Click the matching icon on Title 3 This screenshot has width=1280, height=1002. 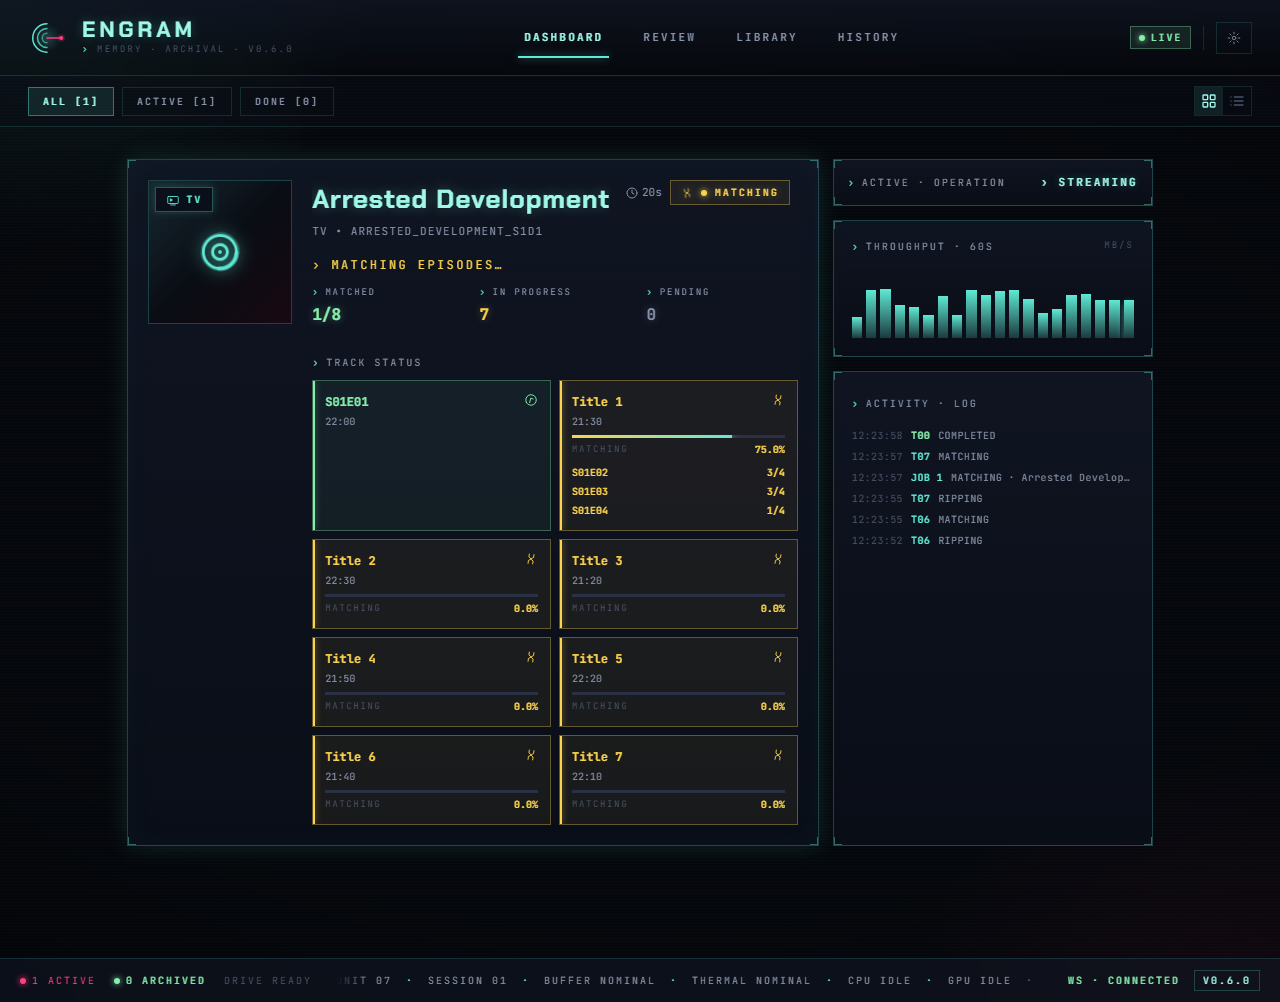coord(778,559)
